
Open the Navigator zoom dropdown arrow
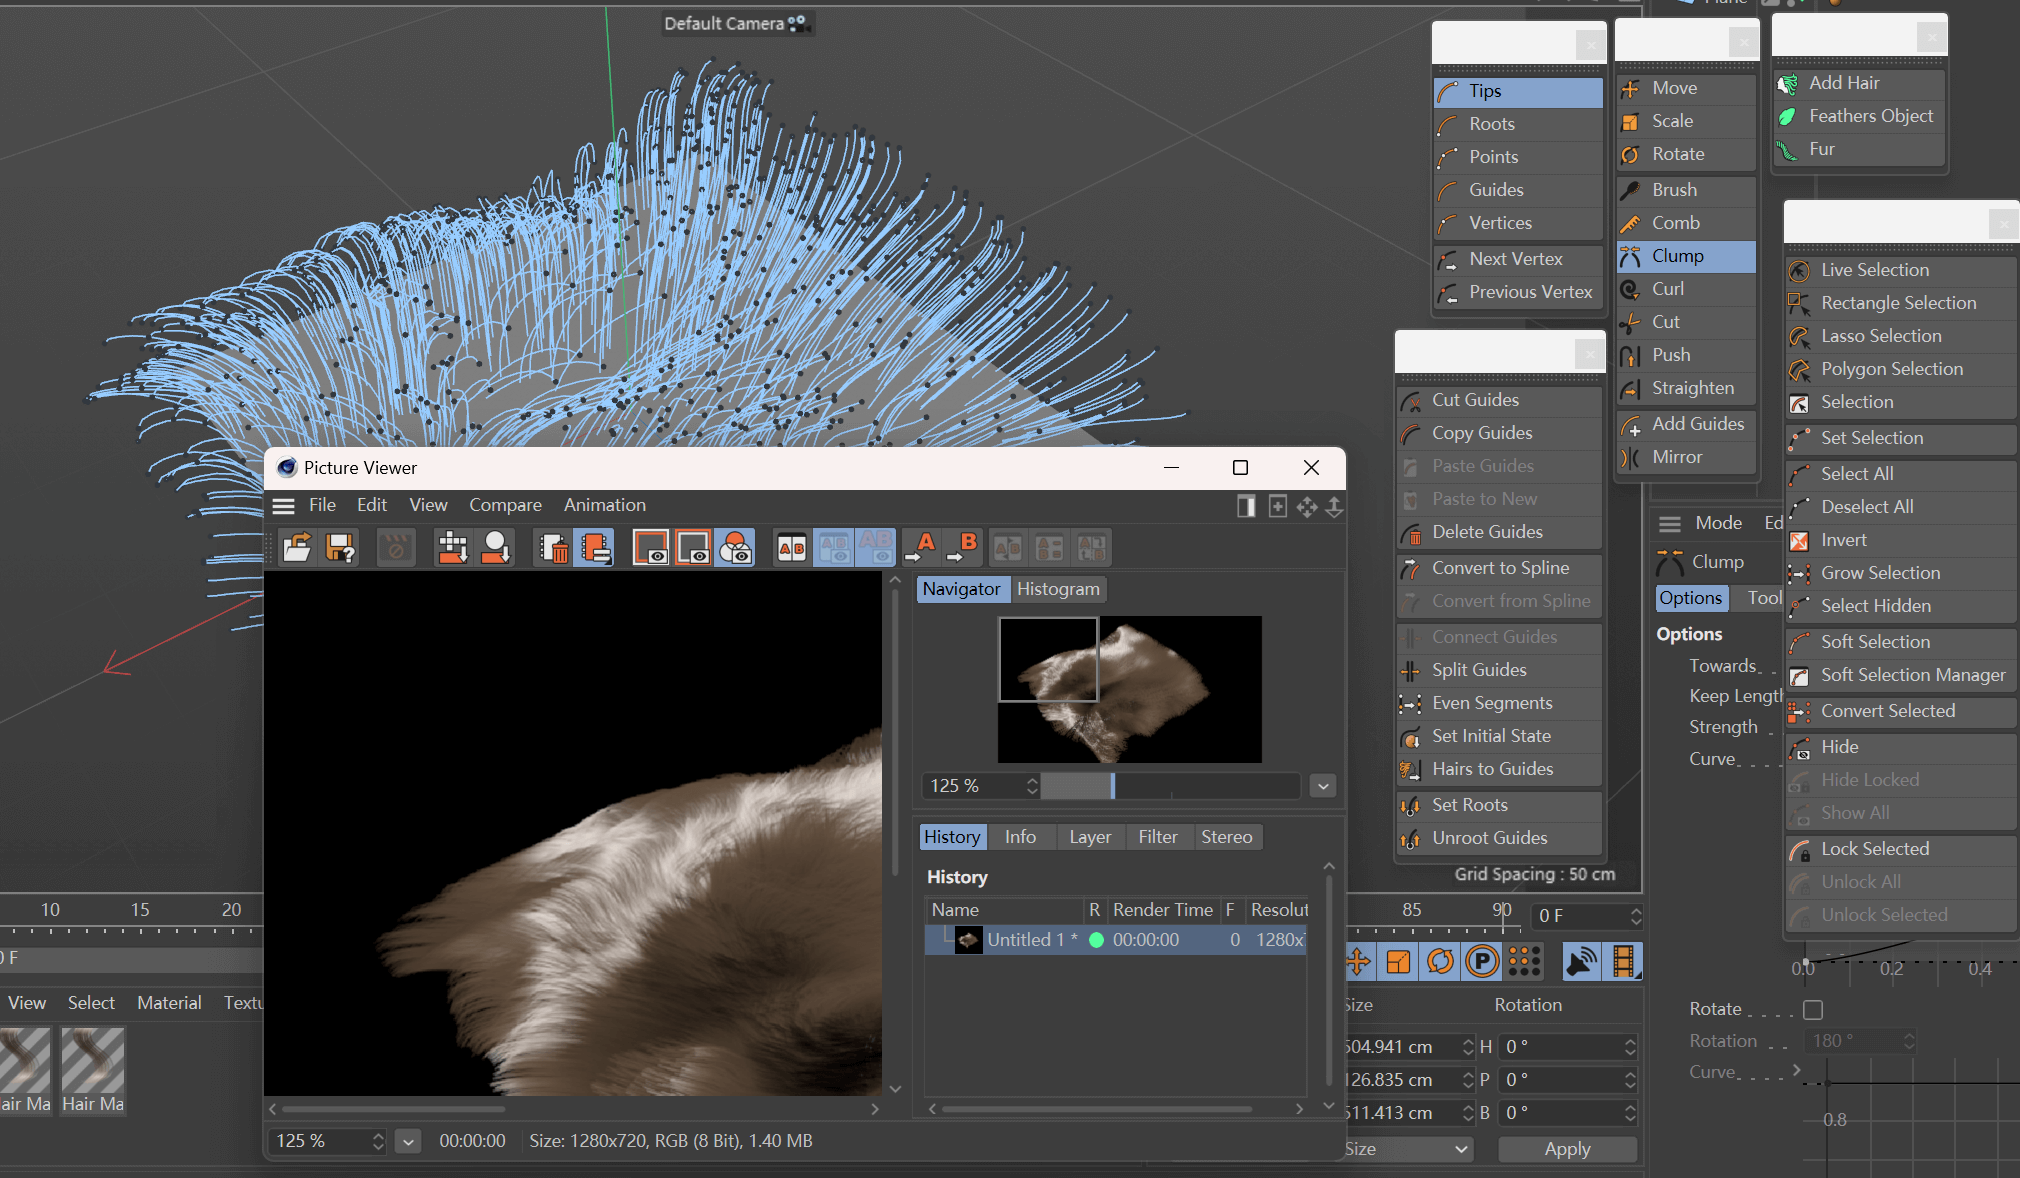click(x=1323, y=786)
